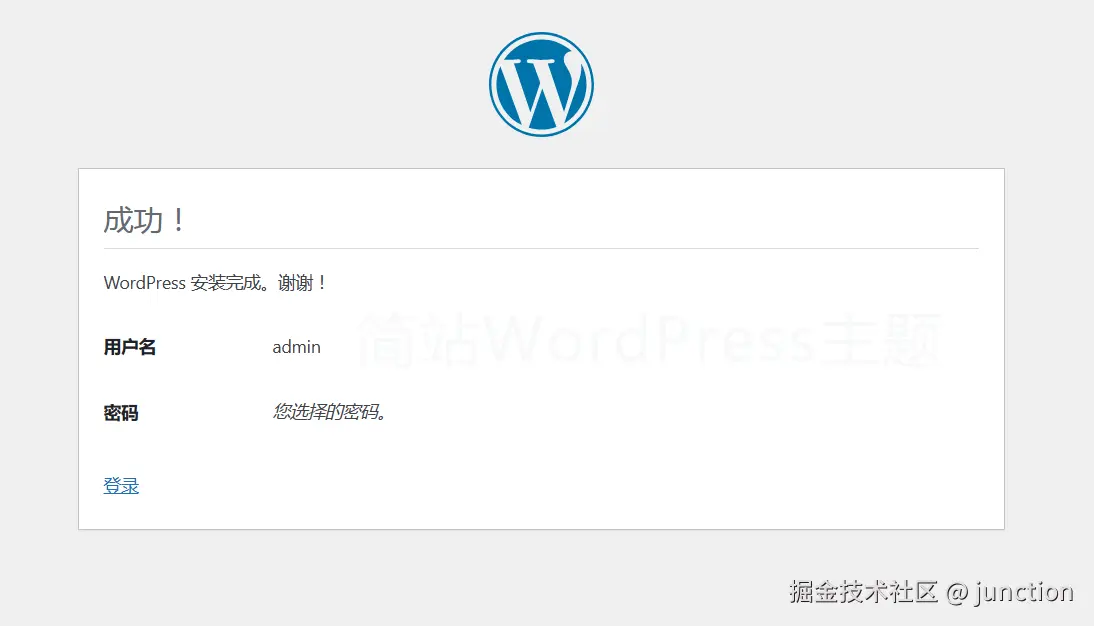
Task: Click the divider line under 成功！
Action: point(541,249)
